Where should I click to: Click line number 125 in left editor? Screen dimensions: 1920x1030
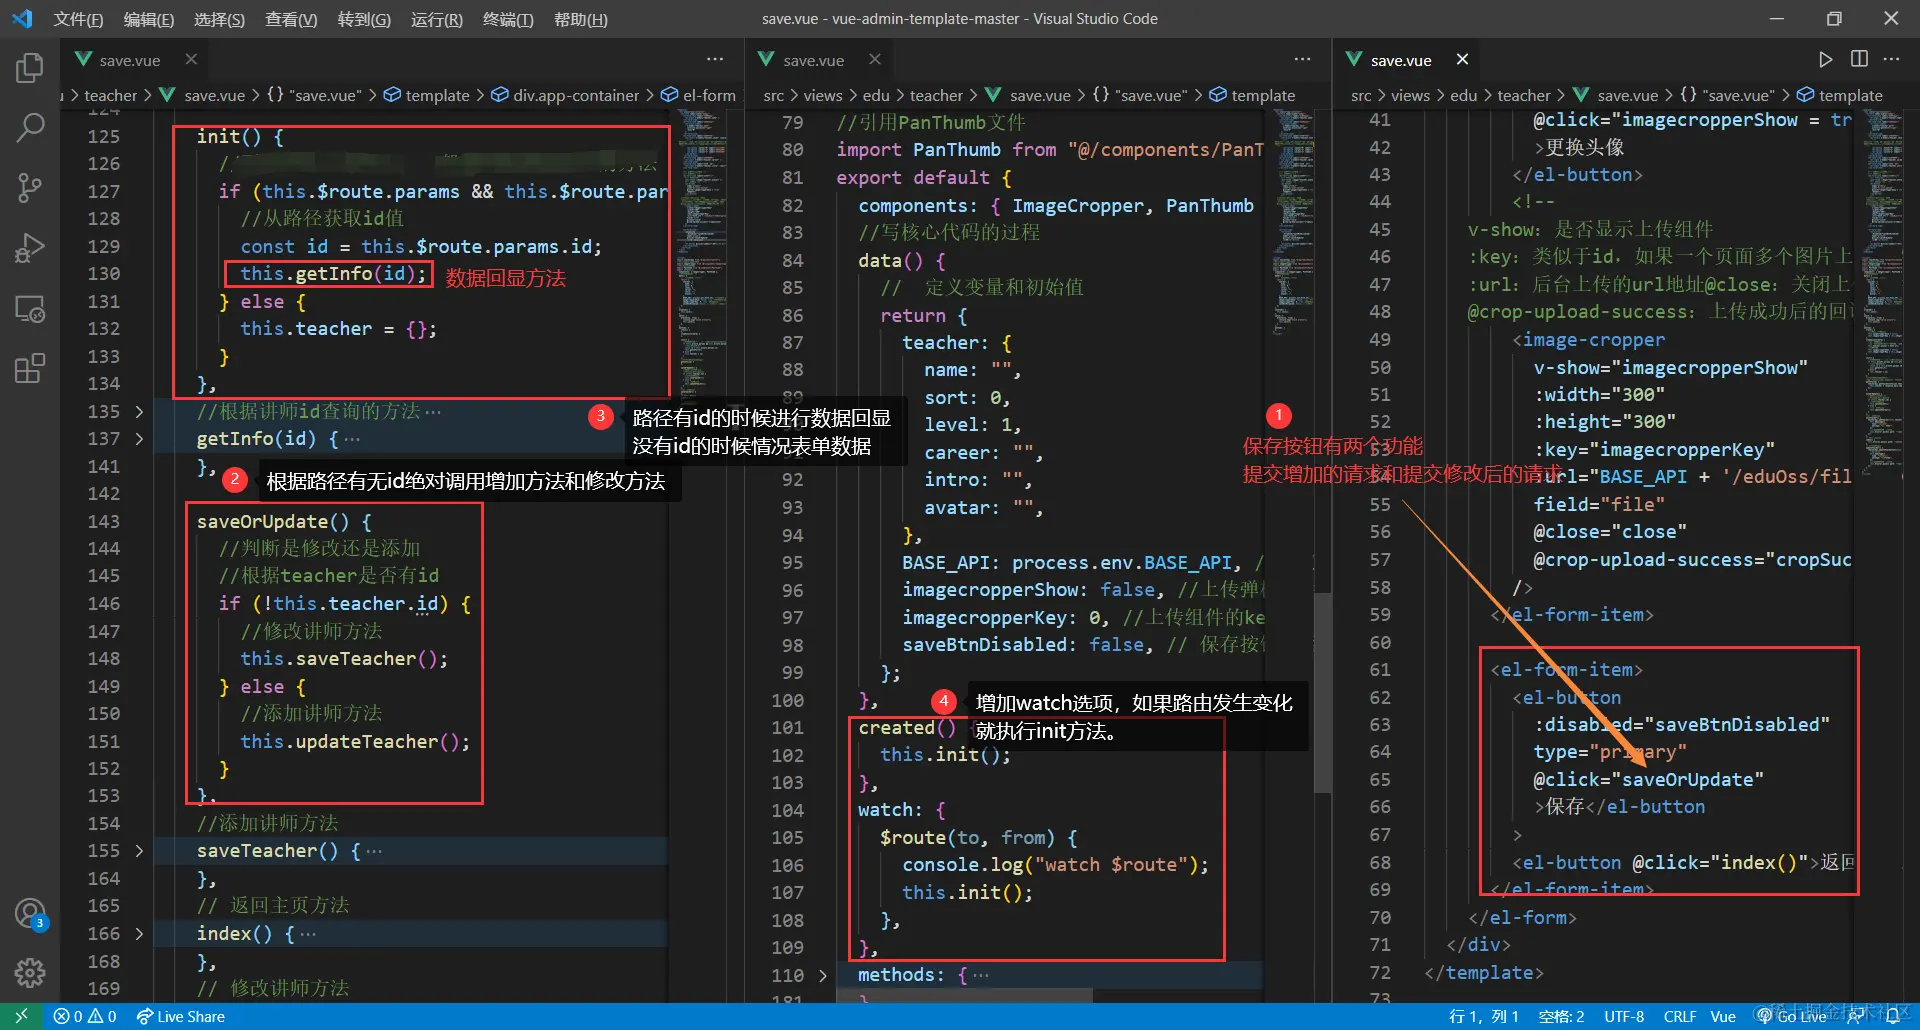point(104,136)
